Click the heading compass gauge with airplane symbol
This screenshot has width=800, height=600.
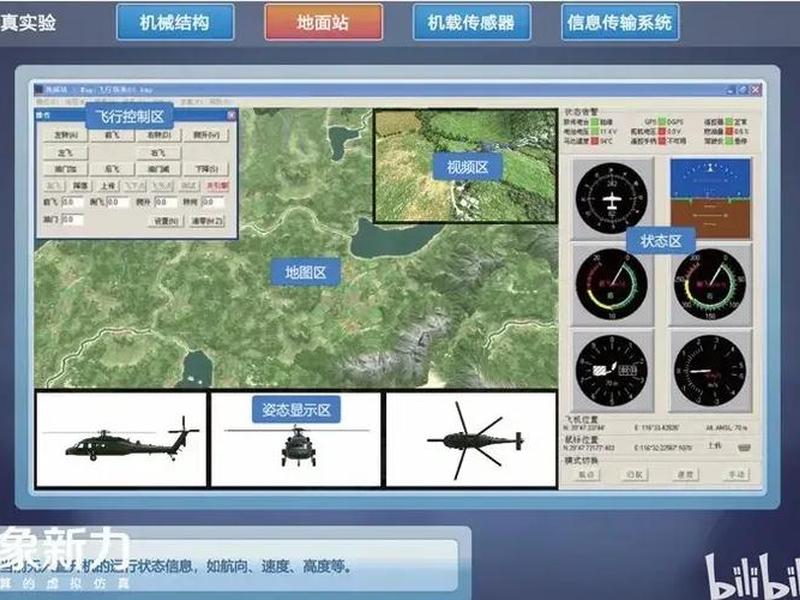(611, 198)
